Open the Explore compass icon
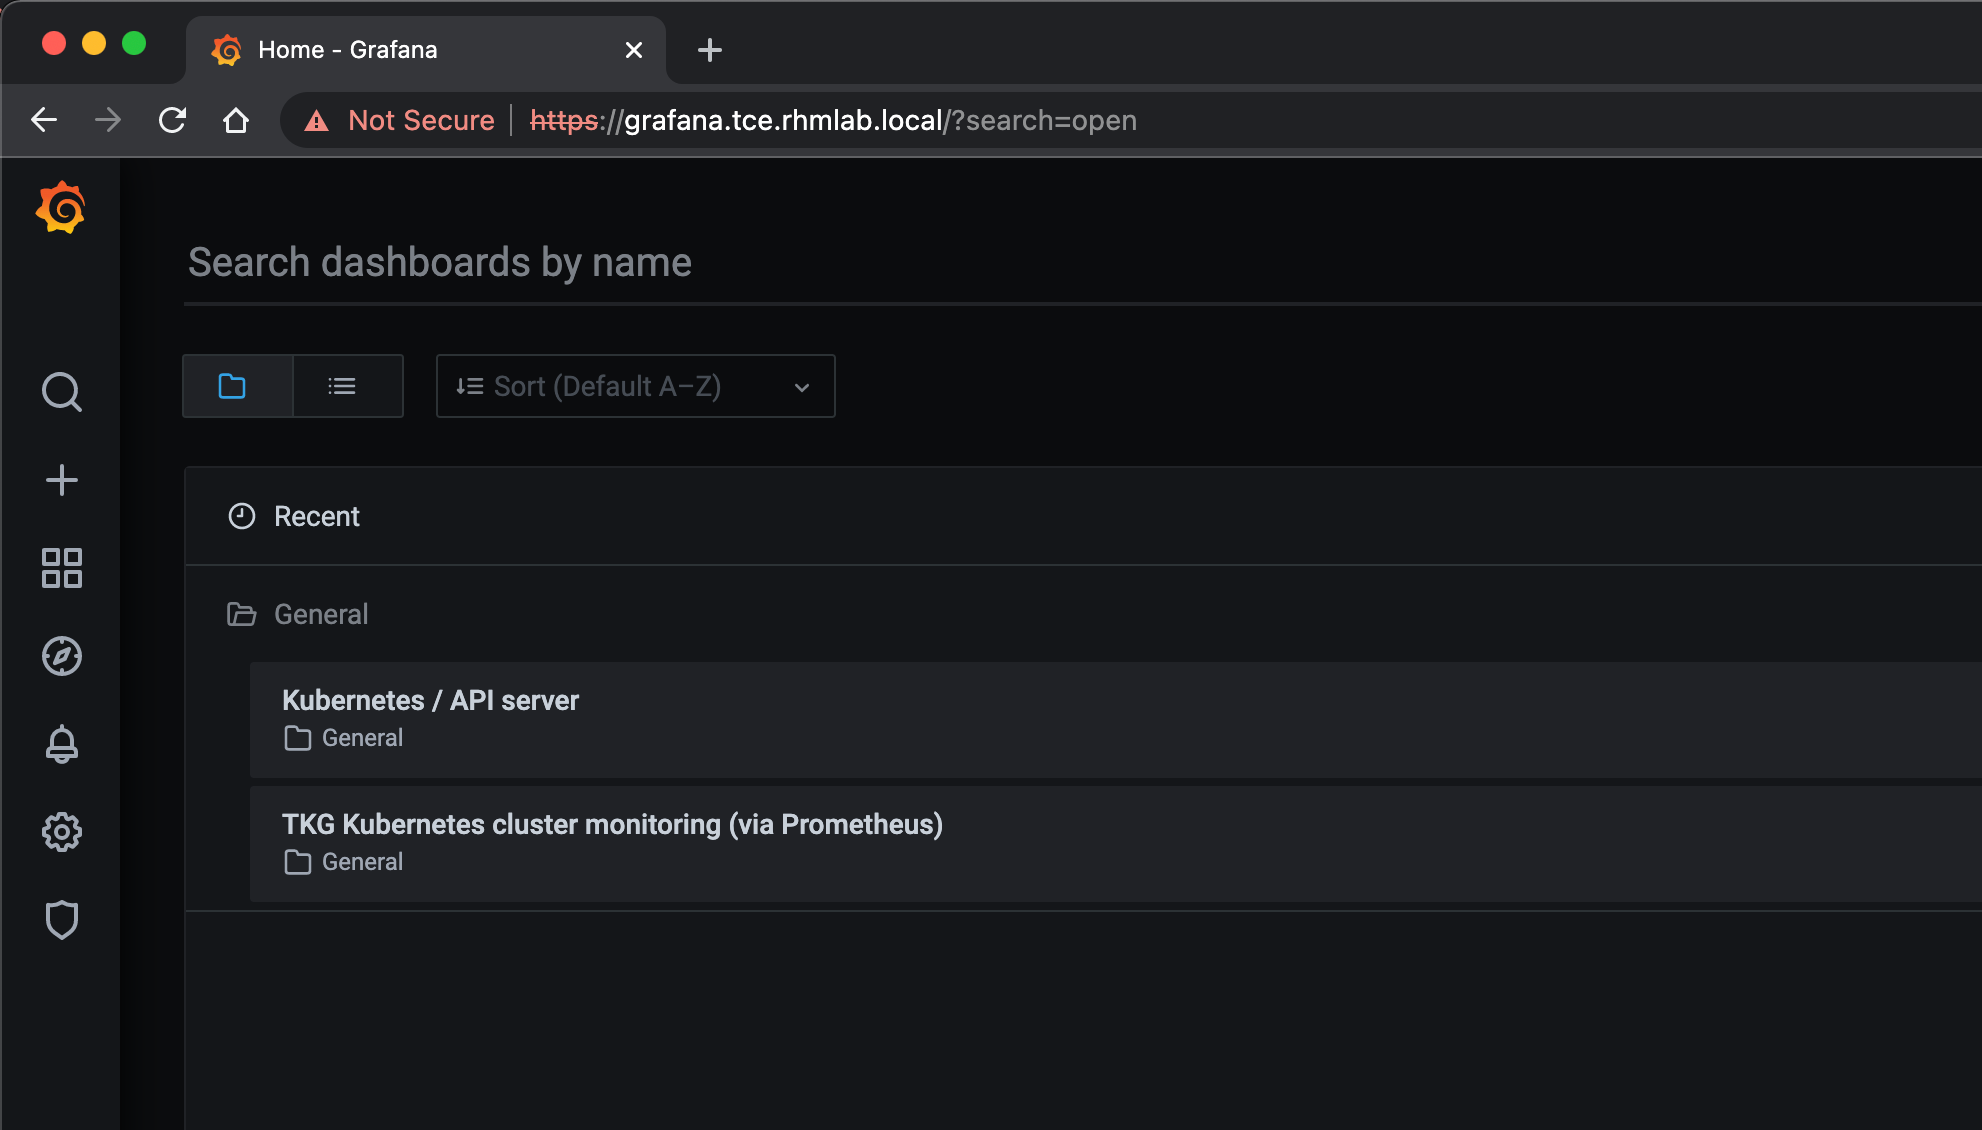1982x1130 pixels. (62, 656)
